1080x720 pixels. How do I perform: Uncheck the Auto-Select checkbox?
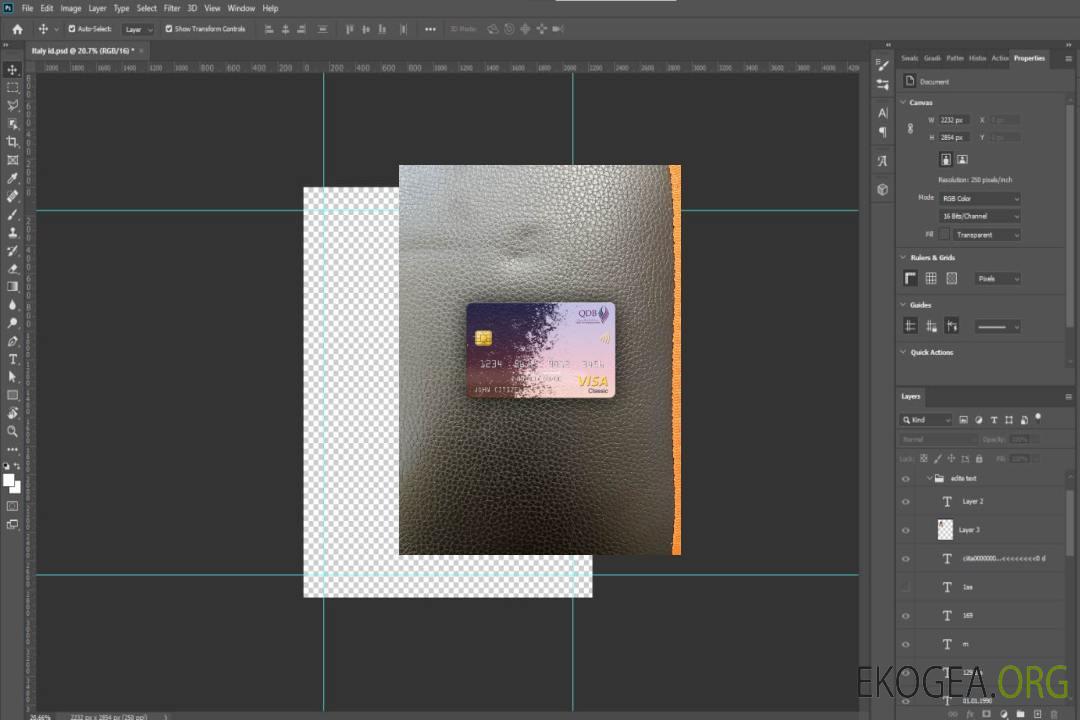click(x=71, y=29)
